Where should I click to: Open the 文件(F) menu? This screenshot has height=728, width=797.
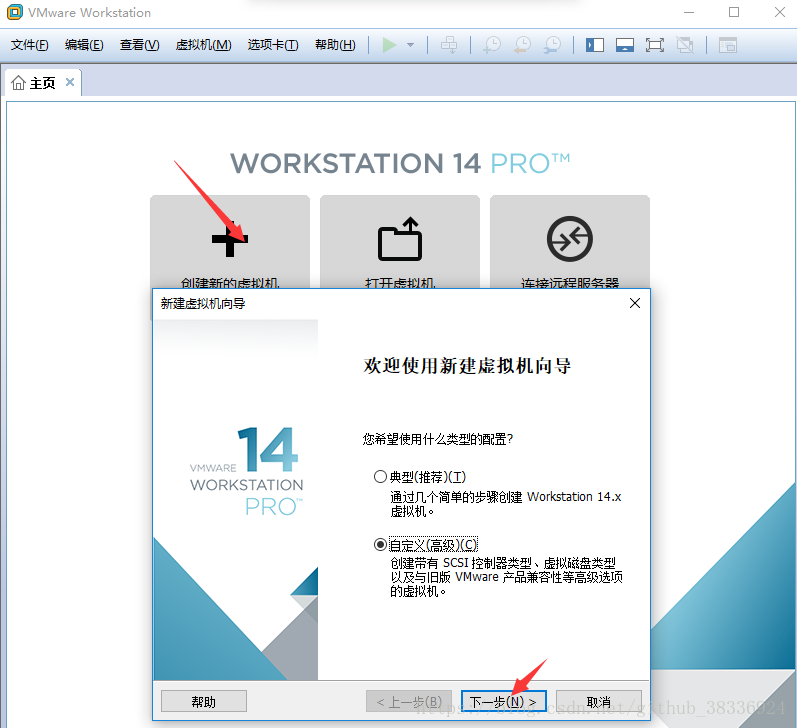click(29, 45)
